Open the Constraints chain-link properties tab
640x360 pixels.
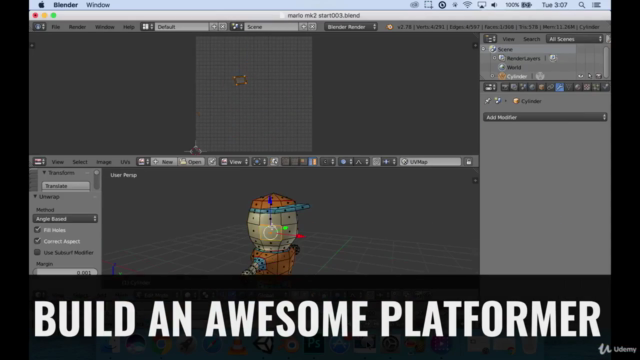[550, 87]
